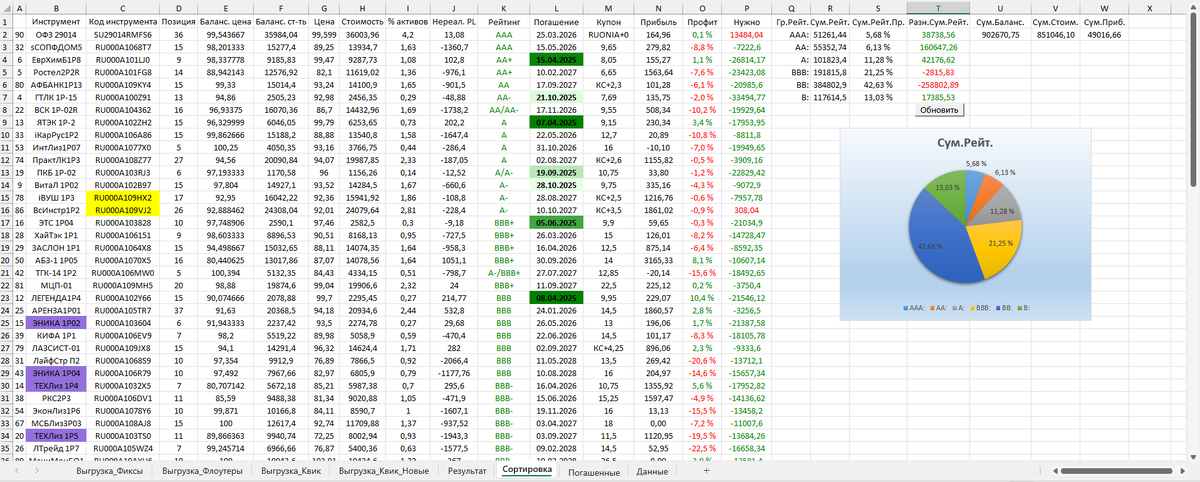
Task: Open the Данные sheet tab
Action: (652, 470)
